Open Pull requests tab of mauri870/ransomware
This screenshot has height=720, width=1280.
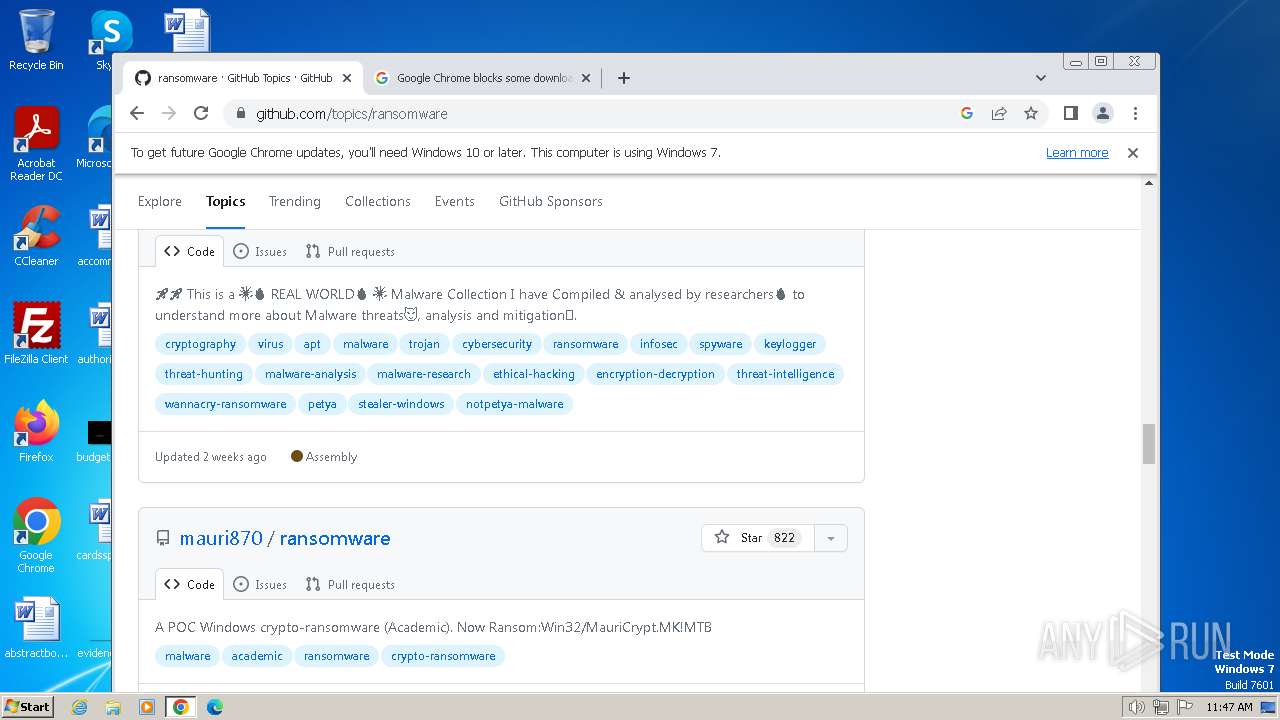[350, 585]
